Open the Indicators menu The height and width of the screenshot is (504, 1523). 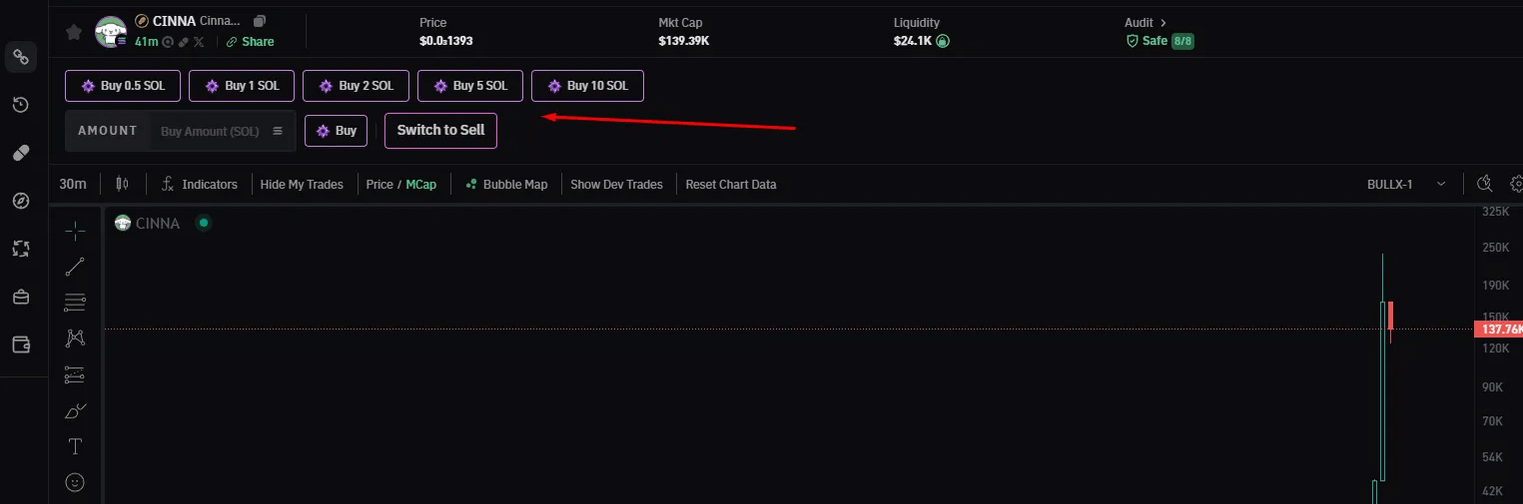[x=200, y=184]
